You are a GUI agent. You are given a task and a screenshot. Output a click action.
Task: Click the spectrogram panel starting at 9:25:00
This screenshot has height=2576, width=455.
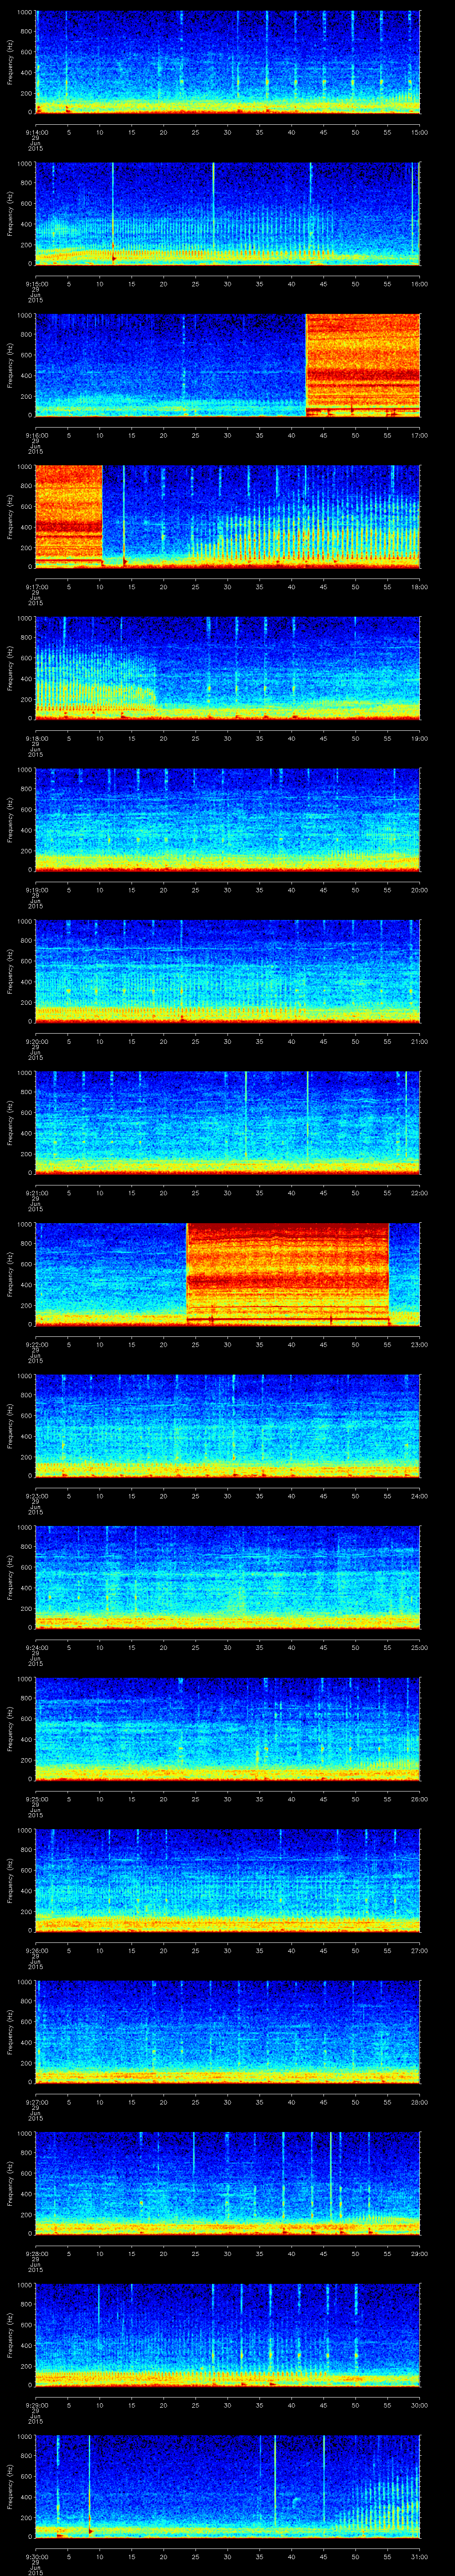[x=227, y=1729]
